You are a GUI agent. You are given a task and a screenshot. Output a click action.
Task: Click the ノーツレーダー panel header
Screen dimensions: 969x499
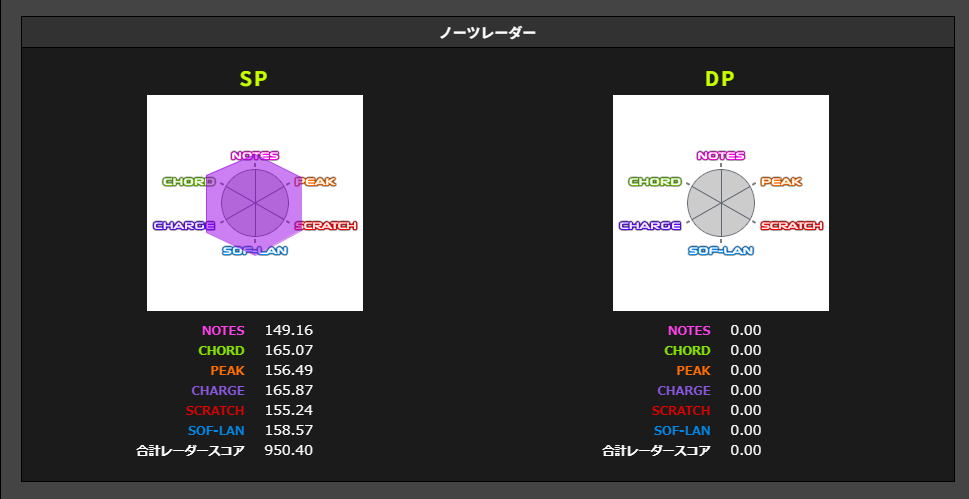[488, 32]
